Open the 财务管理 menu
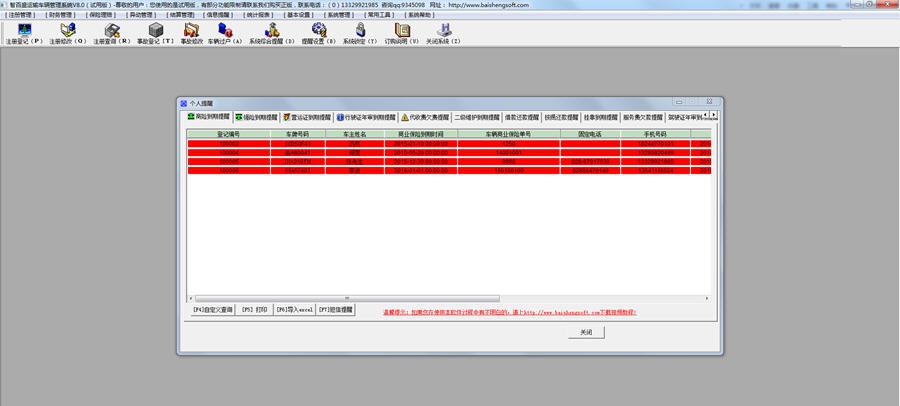Image resolution: width=900 pixels, height=406 pixels. coord(61,15)
